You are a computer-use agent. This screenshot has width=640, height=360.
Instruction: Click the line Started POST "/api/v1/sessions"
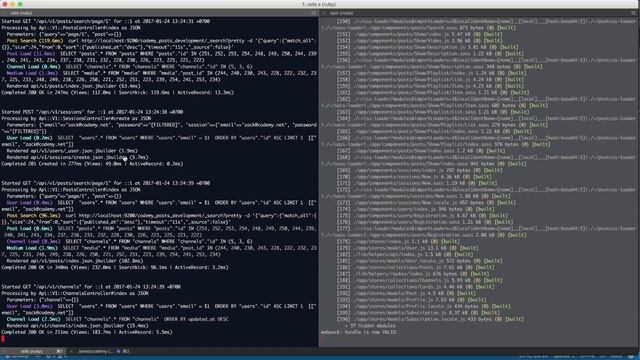click(92, 112)
